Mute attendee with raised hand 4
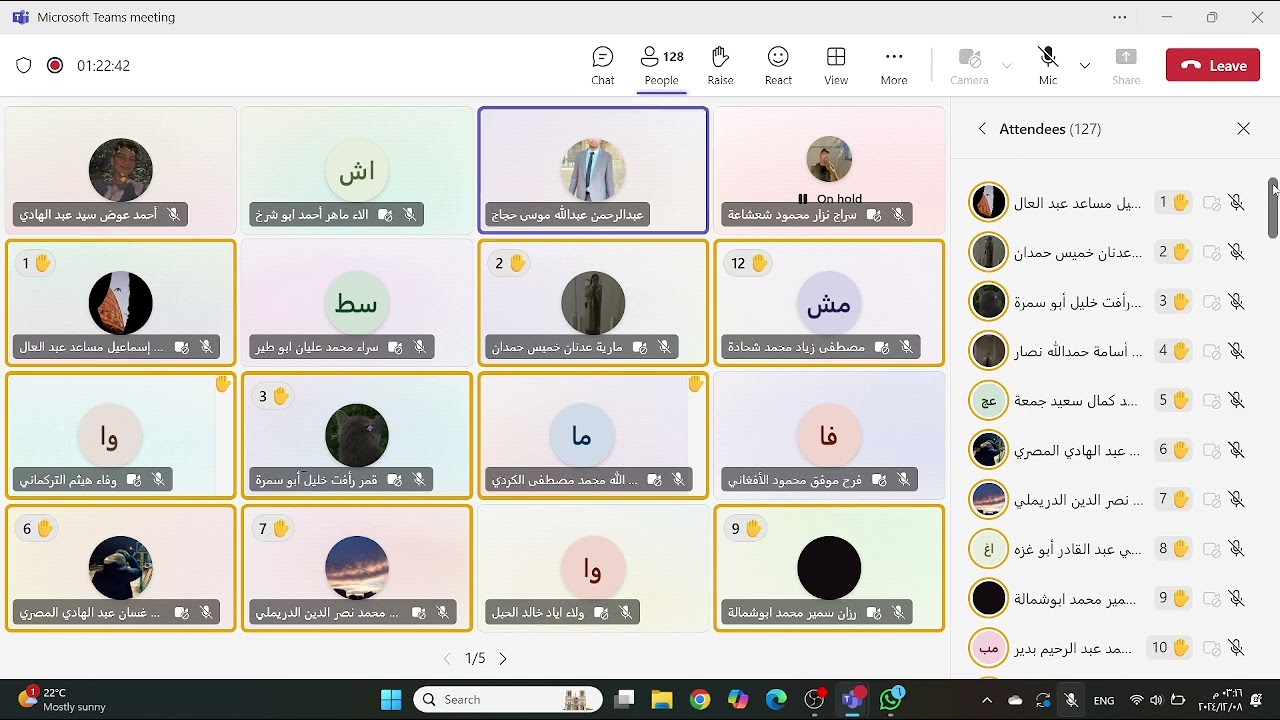This screenshot has height=720, width=1280. (1236, 351)
